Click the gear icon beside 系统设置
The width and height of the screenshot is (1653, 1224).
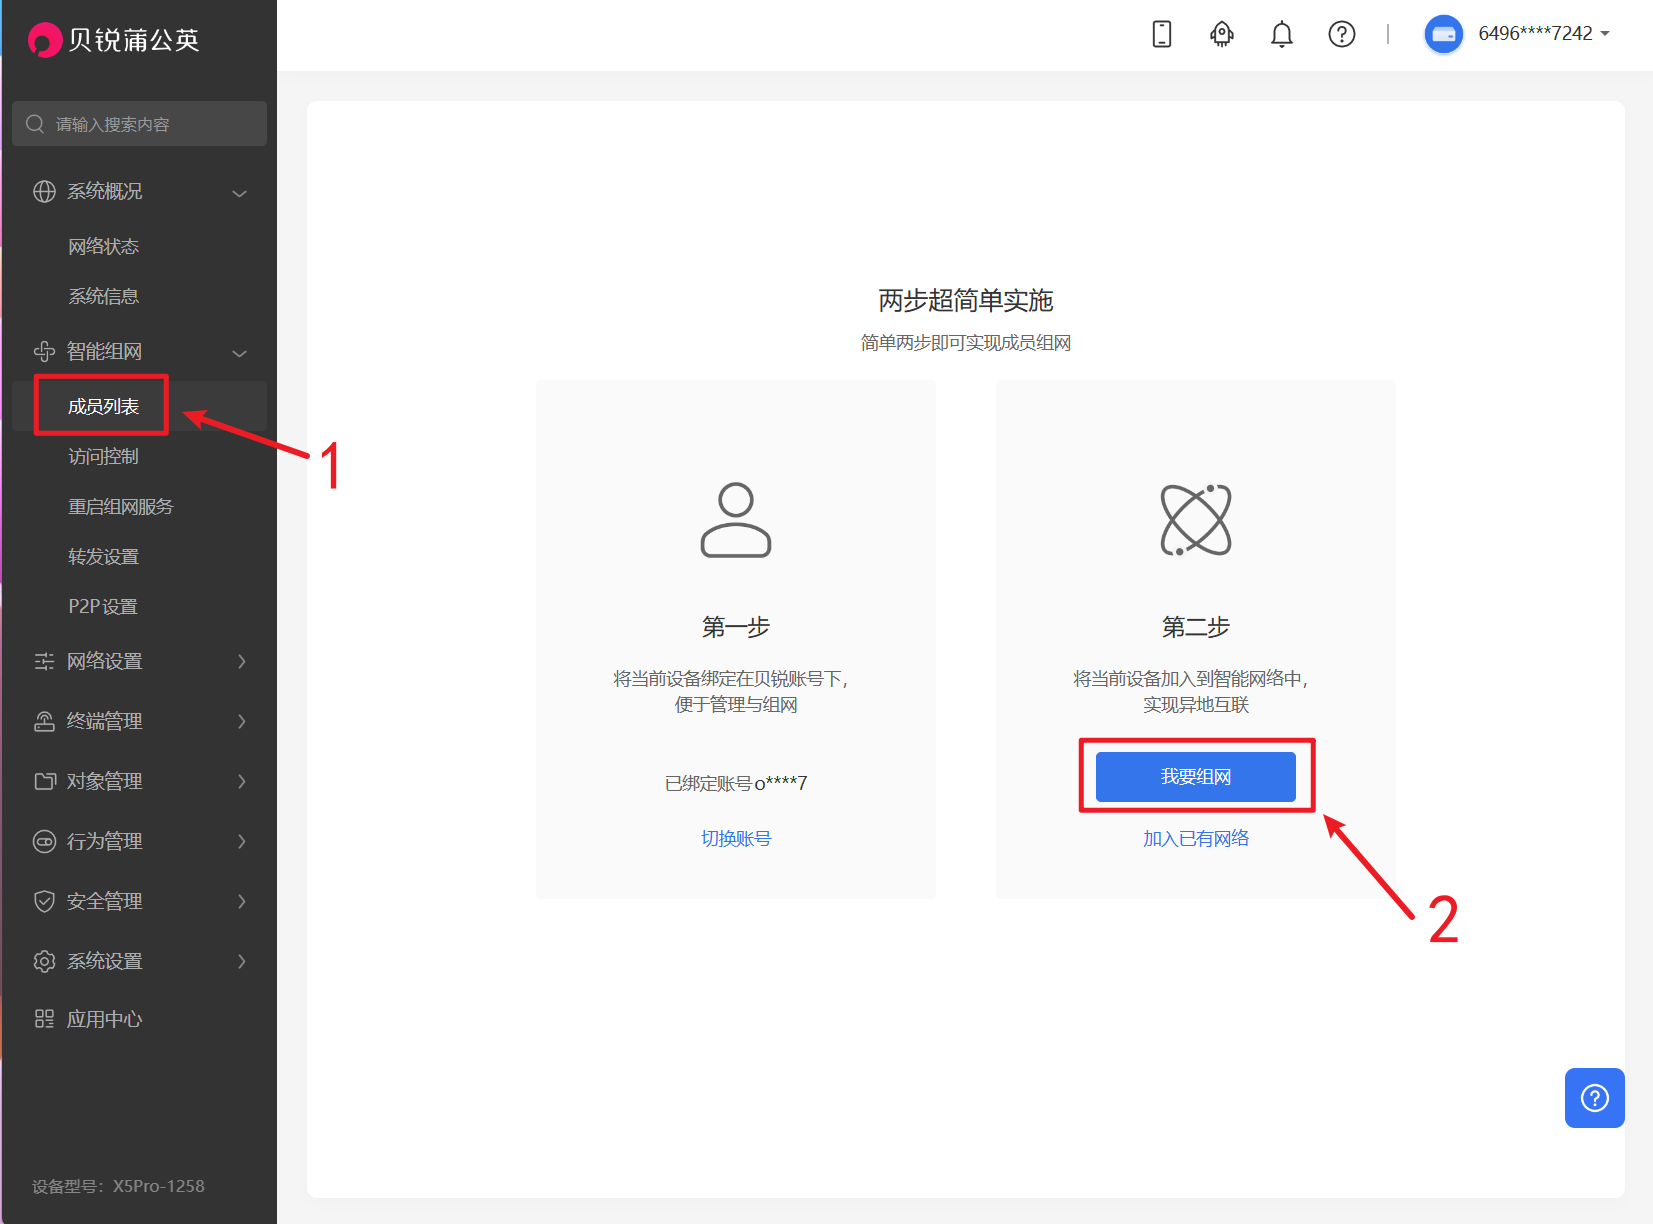pos(44,961)
